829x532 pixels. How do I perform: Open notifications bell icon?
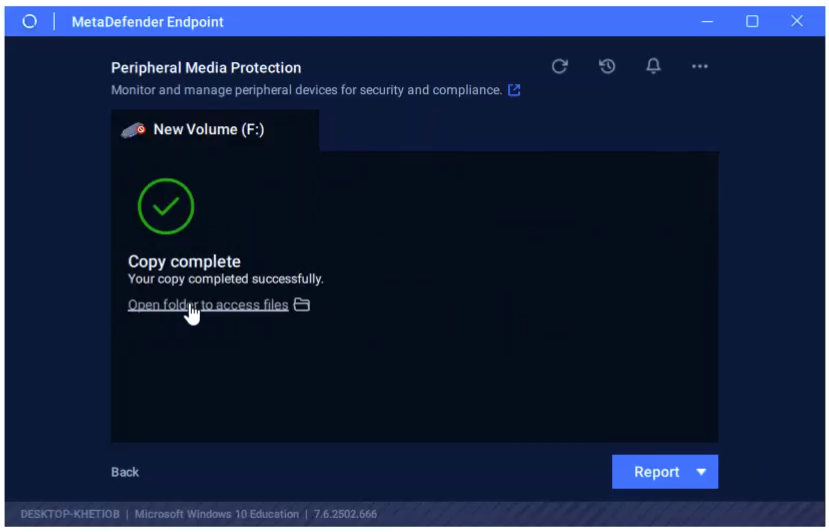653,66
